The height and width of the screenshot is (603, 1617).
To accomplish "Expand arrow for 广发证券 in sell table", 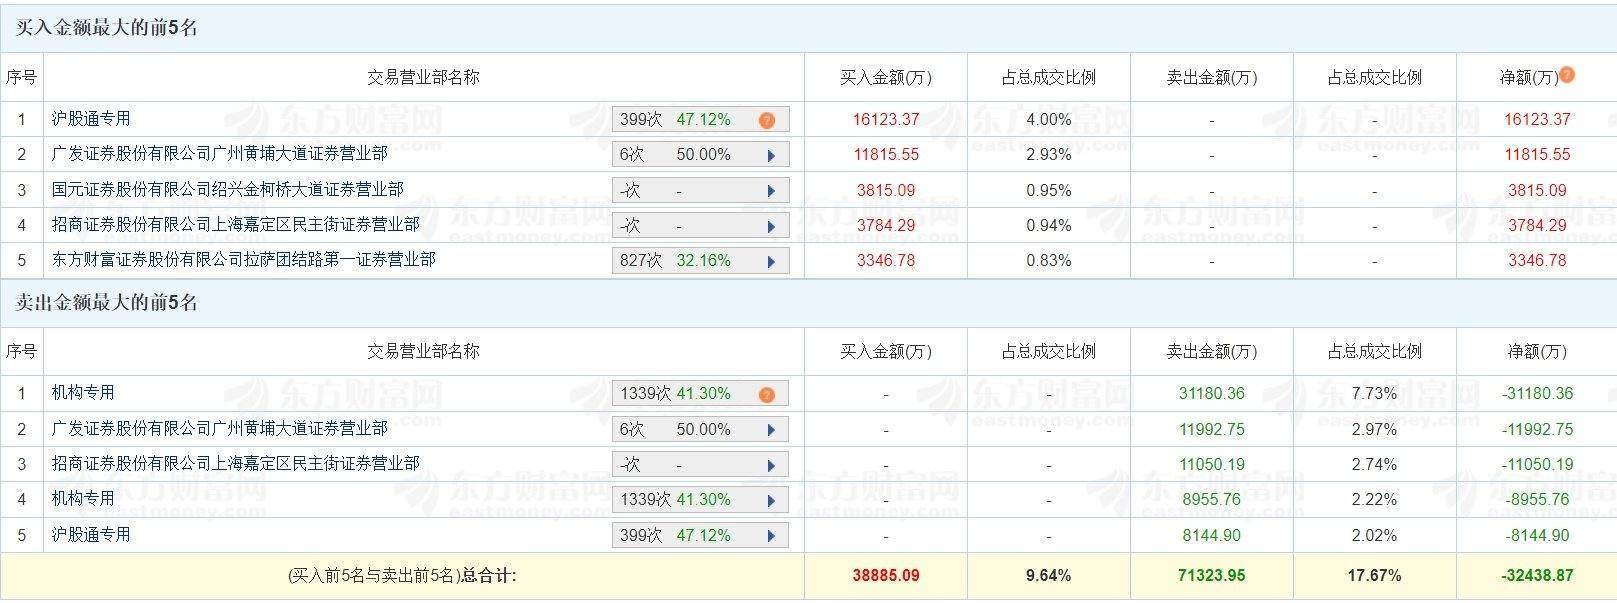I will pyautogui.click(x=771, y=430).
